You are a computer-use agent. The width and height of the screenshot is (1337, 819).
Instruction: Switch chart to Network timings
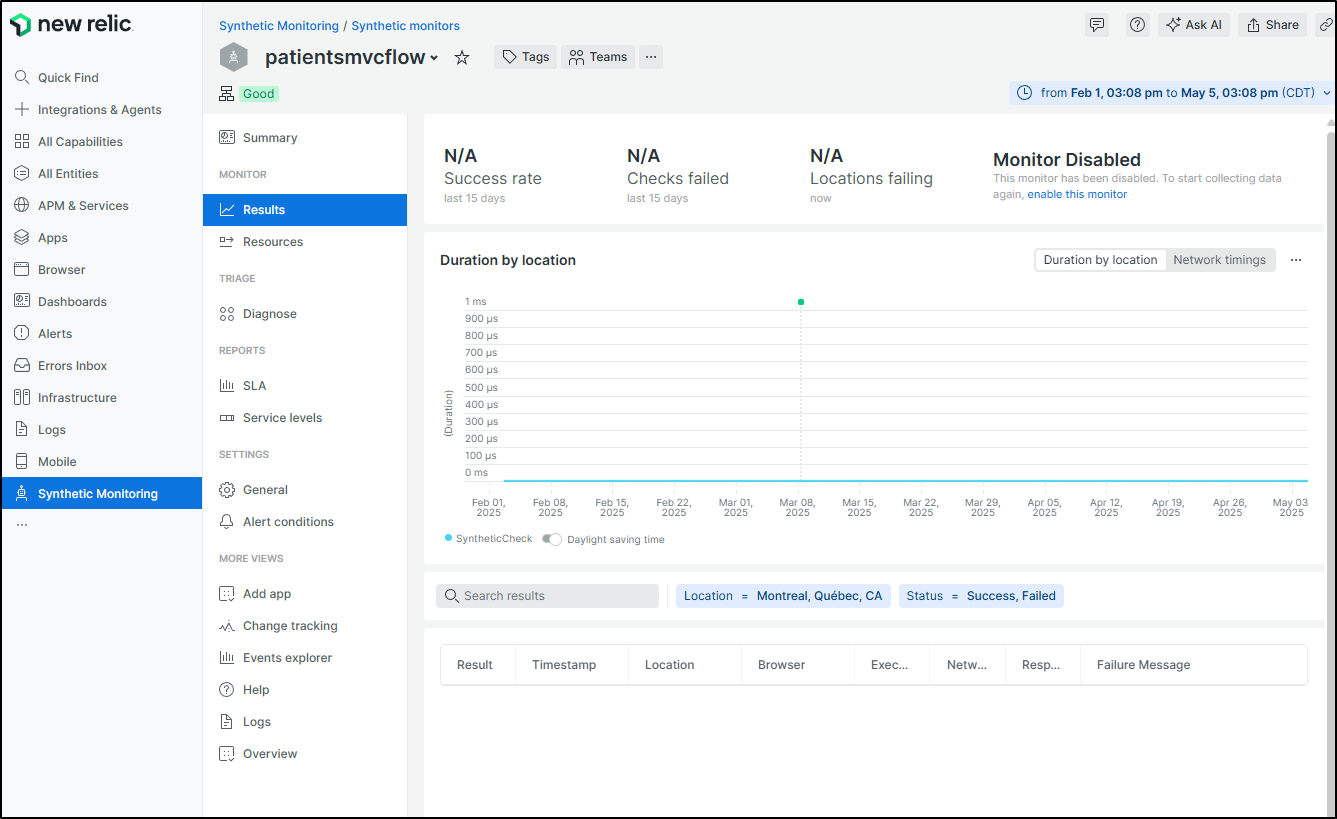click(1219, 259)
